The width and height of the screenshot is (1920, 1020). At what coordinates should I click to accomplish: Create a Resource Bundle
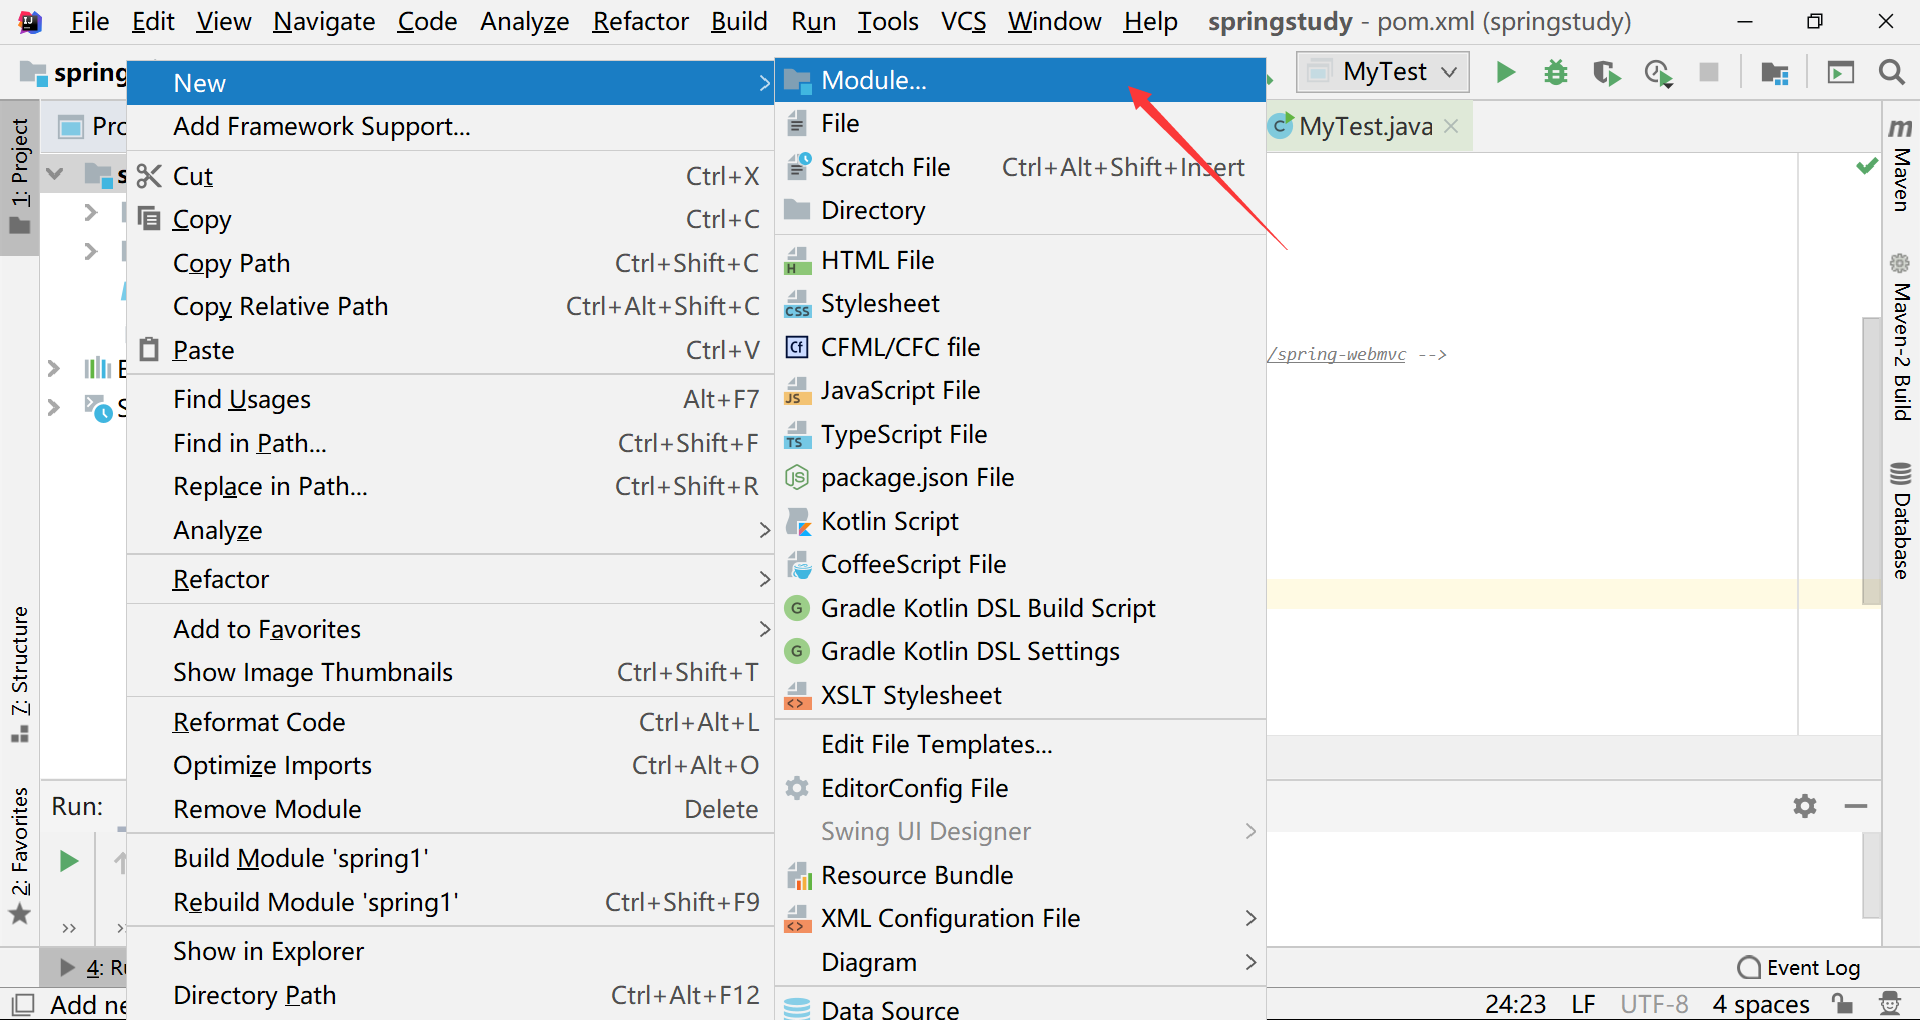(1021, 875)
